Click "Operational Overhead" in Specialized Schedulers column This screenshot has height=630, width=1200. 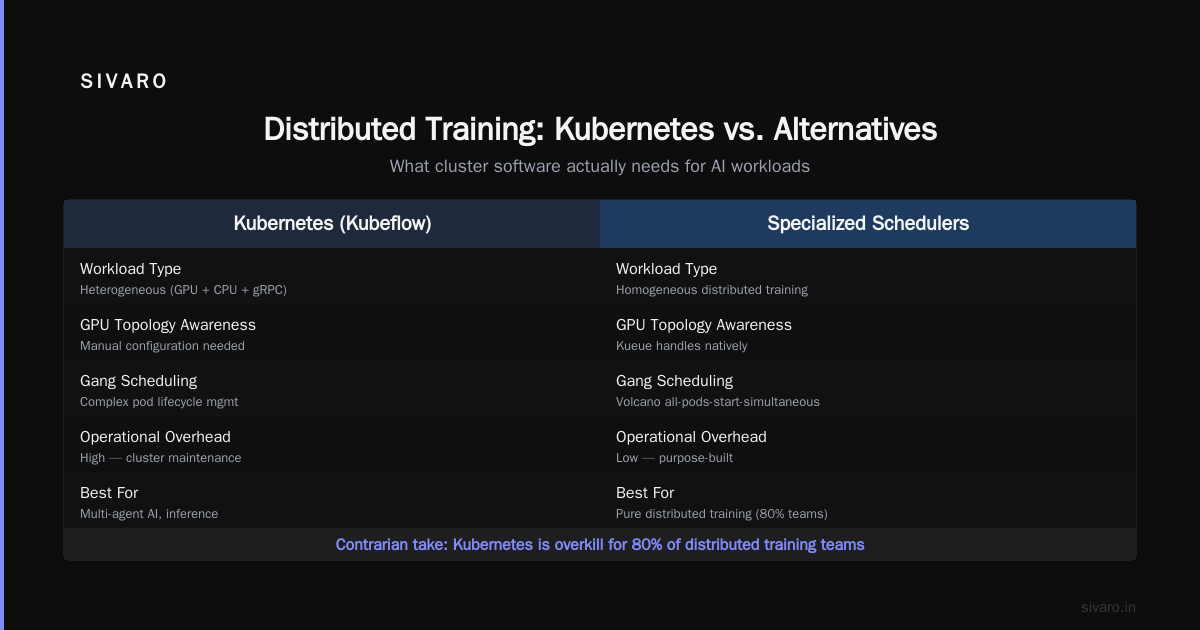click(x=691, y=437)
